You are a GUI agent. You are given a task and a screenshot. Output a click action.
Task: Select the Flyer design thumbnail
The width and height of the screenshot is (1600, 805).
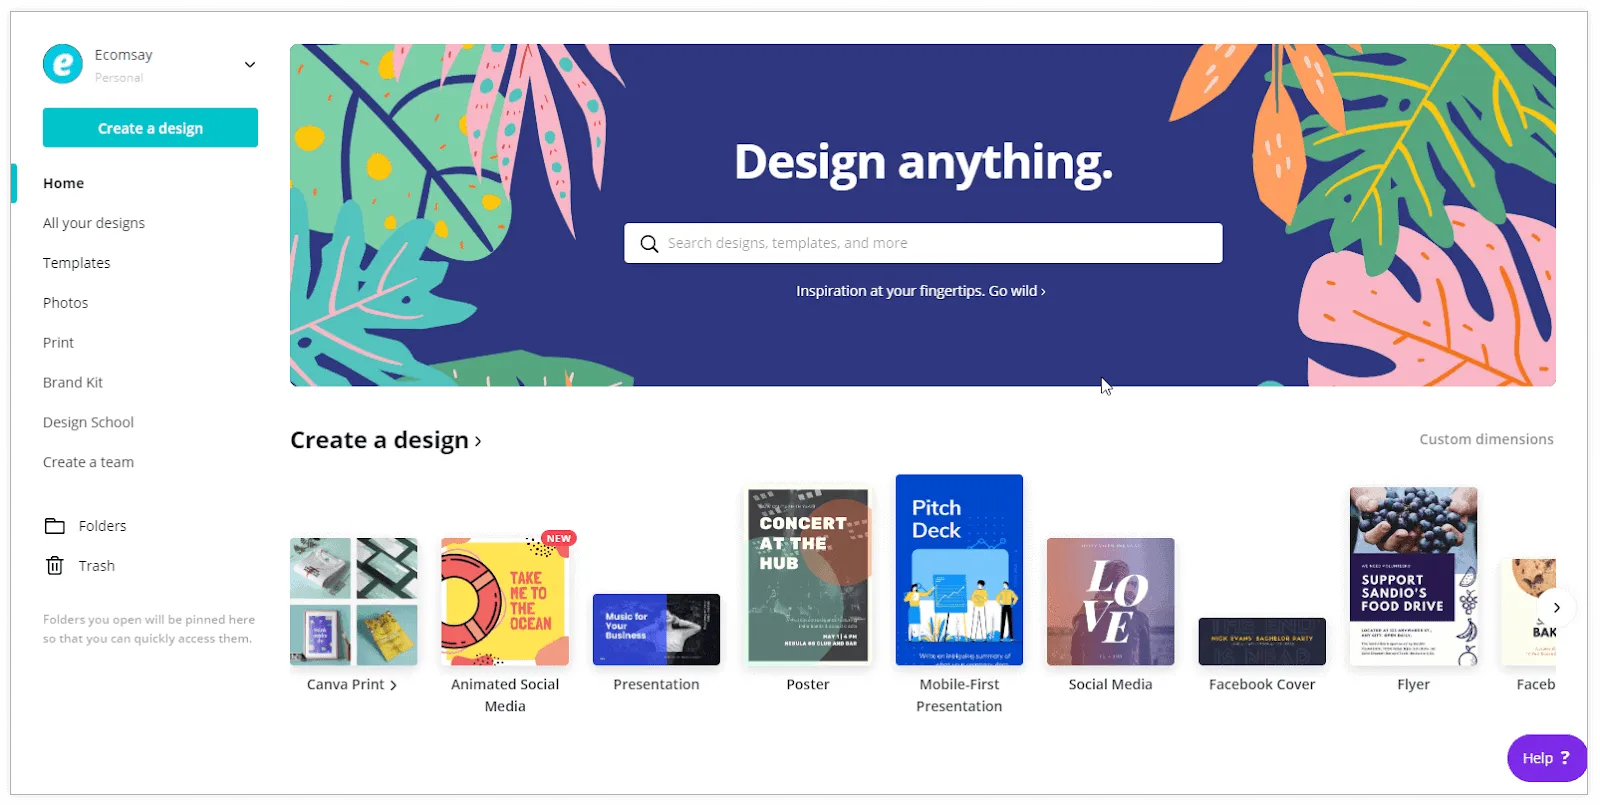[x=1413, y=576]
